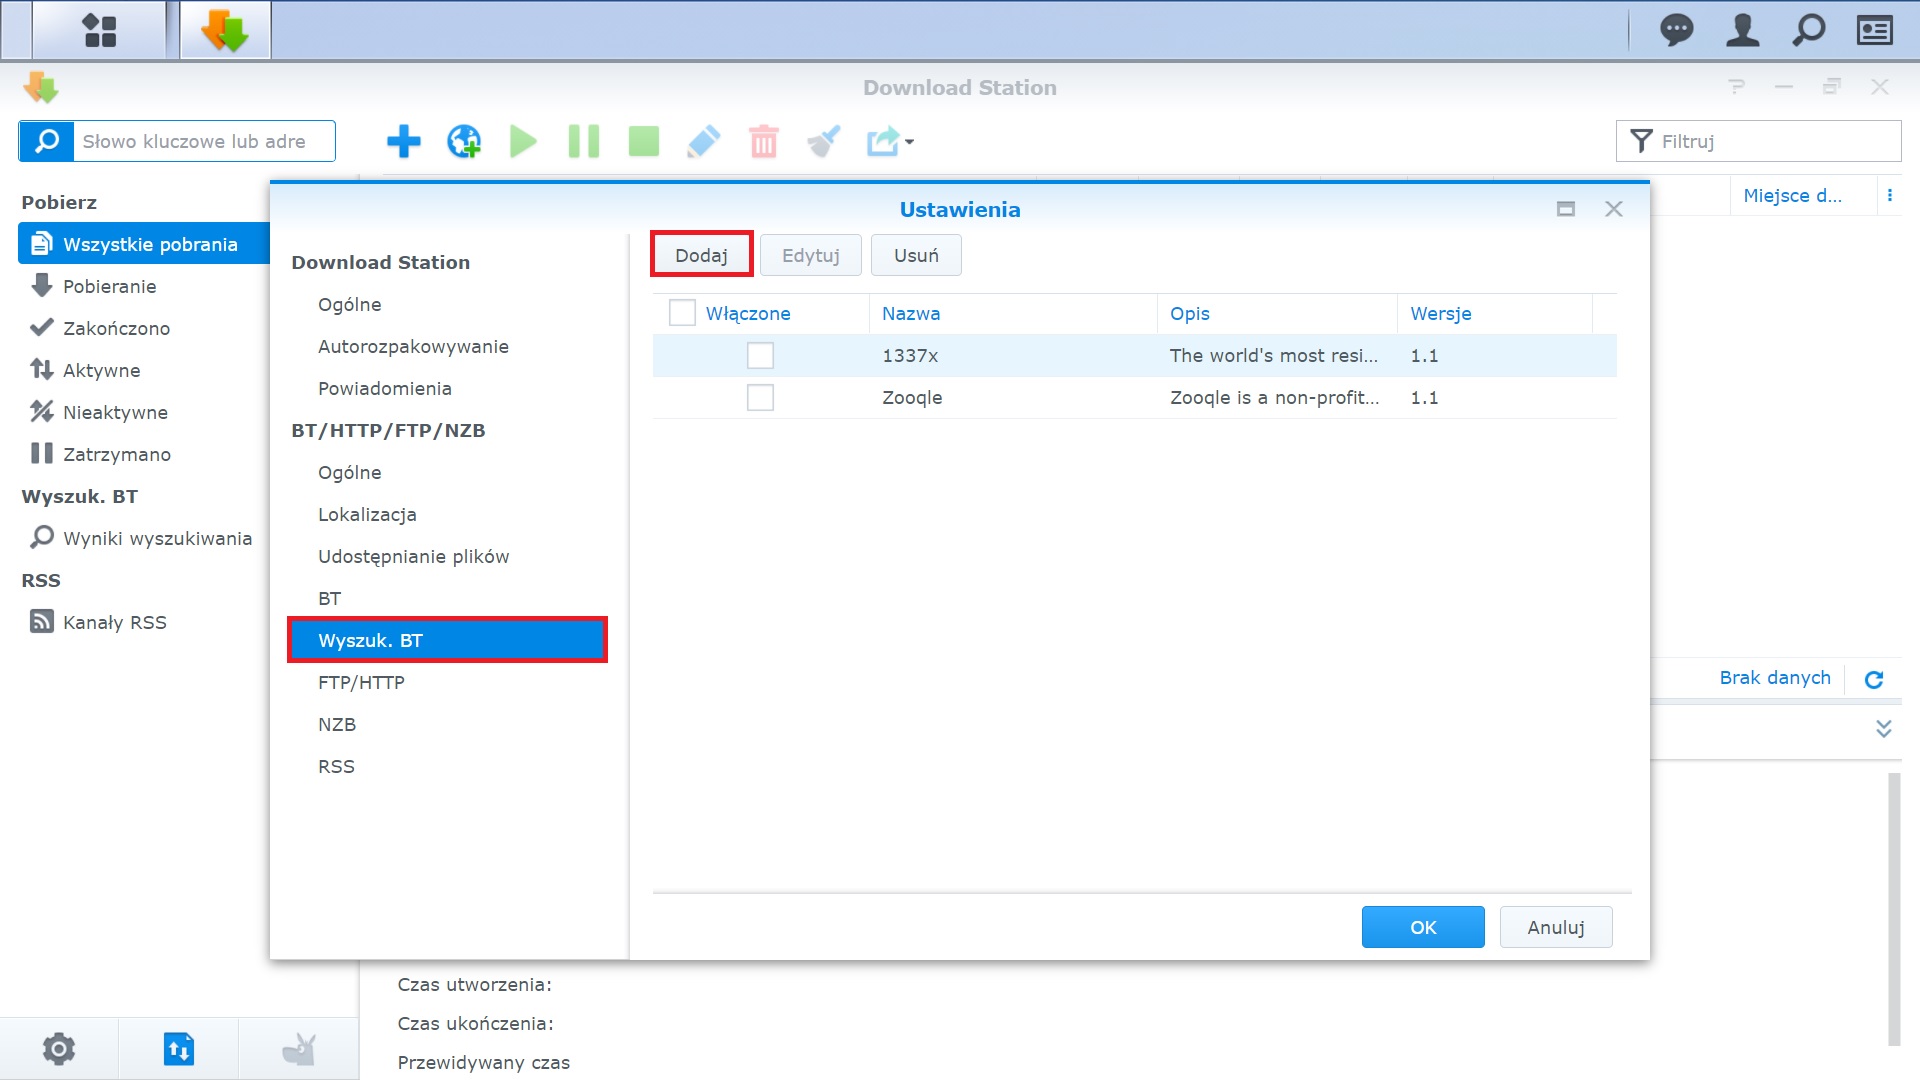1920x1080 pixels.
Task: Click the refresh icon next to Brak danych
Action: [x=1874, y=680]
